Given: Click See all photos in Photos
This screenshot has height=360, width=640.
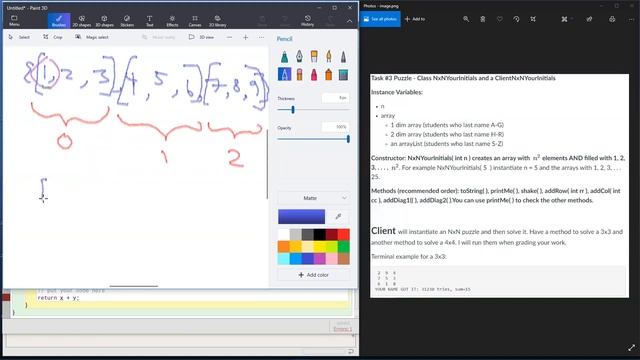Looking at the screenshot, I should [380, 19].
